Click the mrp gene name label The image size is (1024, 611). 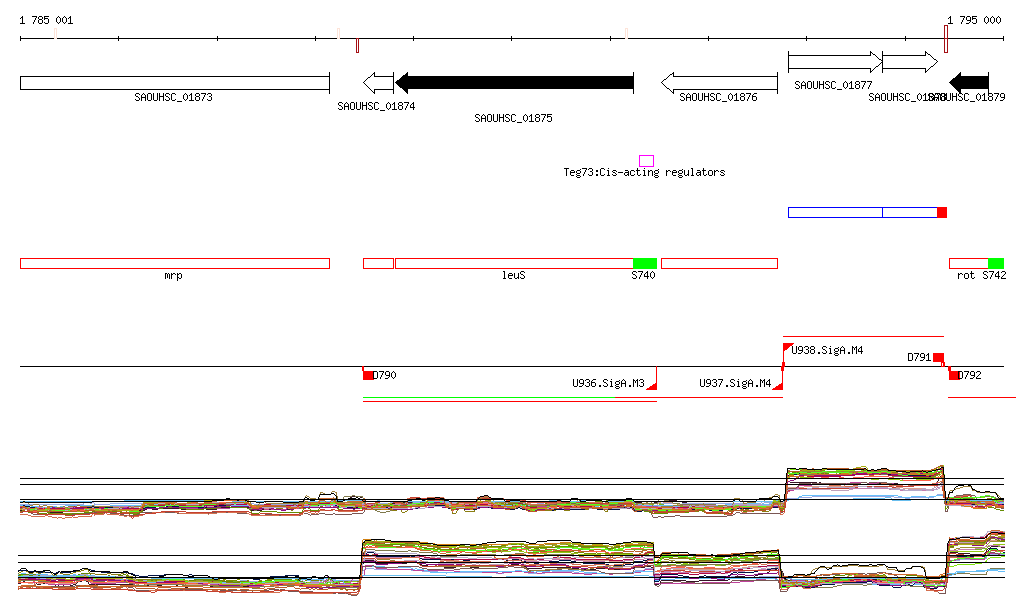pos(173,276)
